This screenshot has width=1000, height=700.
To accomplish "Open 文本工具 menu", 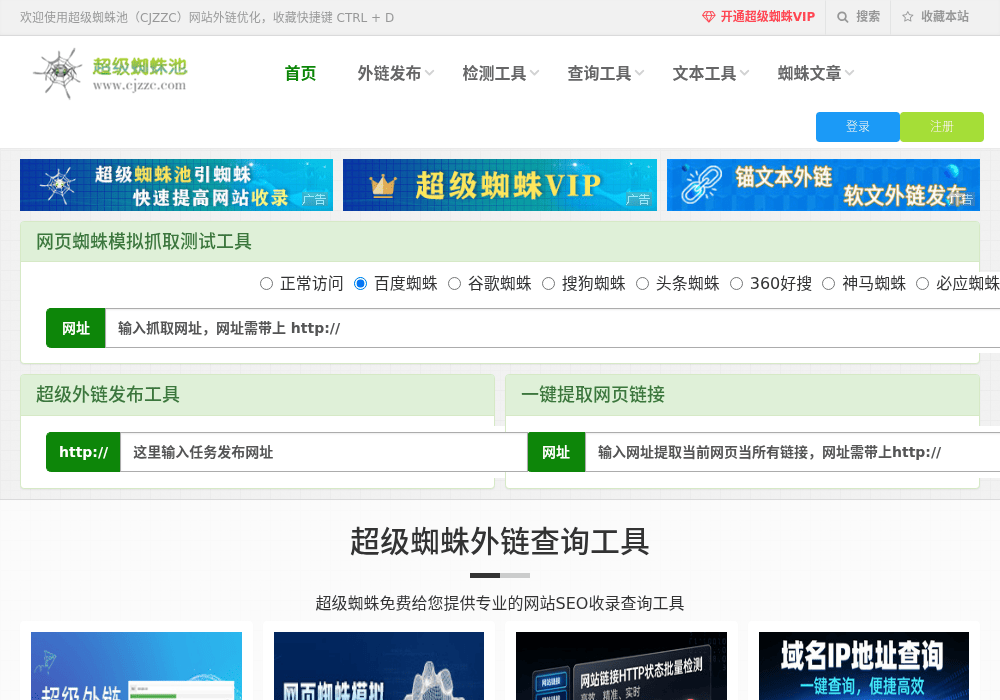I will [x=704, y=73].
